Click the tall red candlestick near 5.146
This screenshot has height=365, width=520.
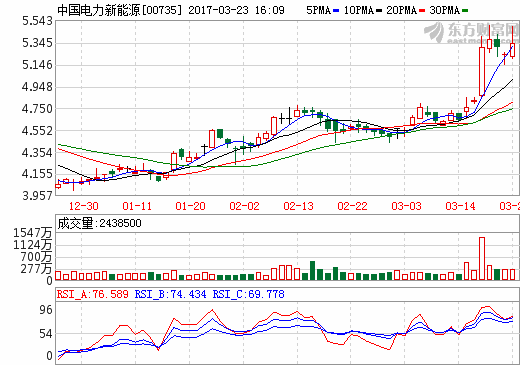click(482, 71)
